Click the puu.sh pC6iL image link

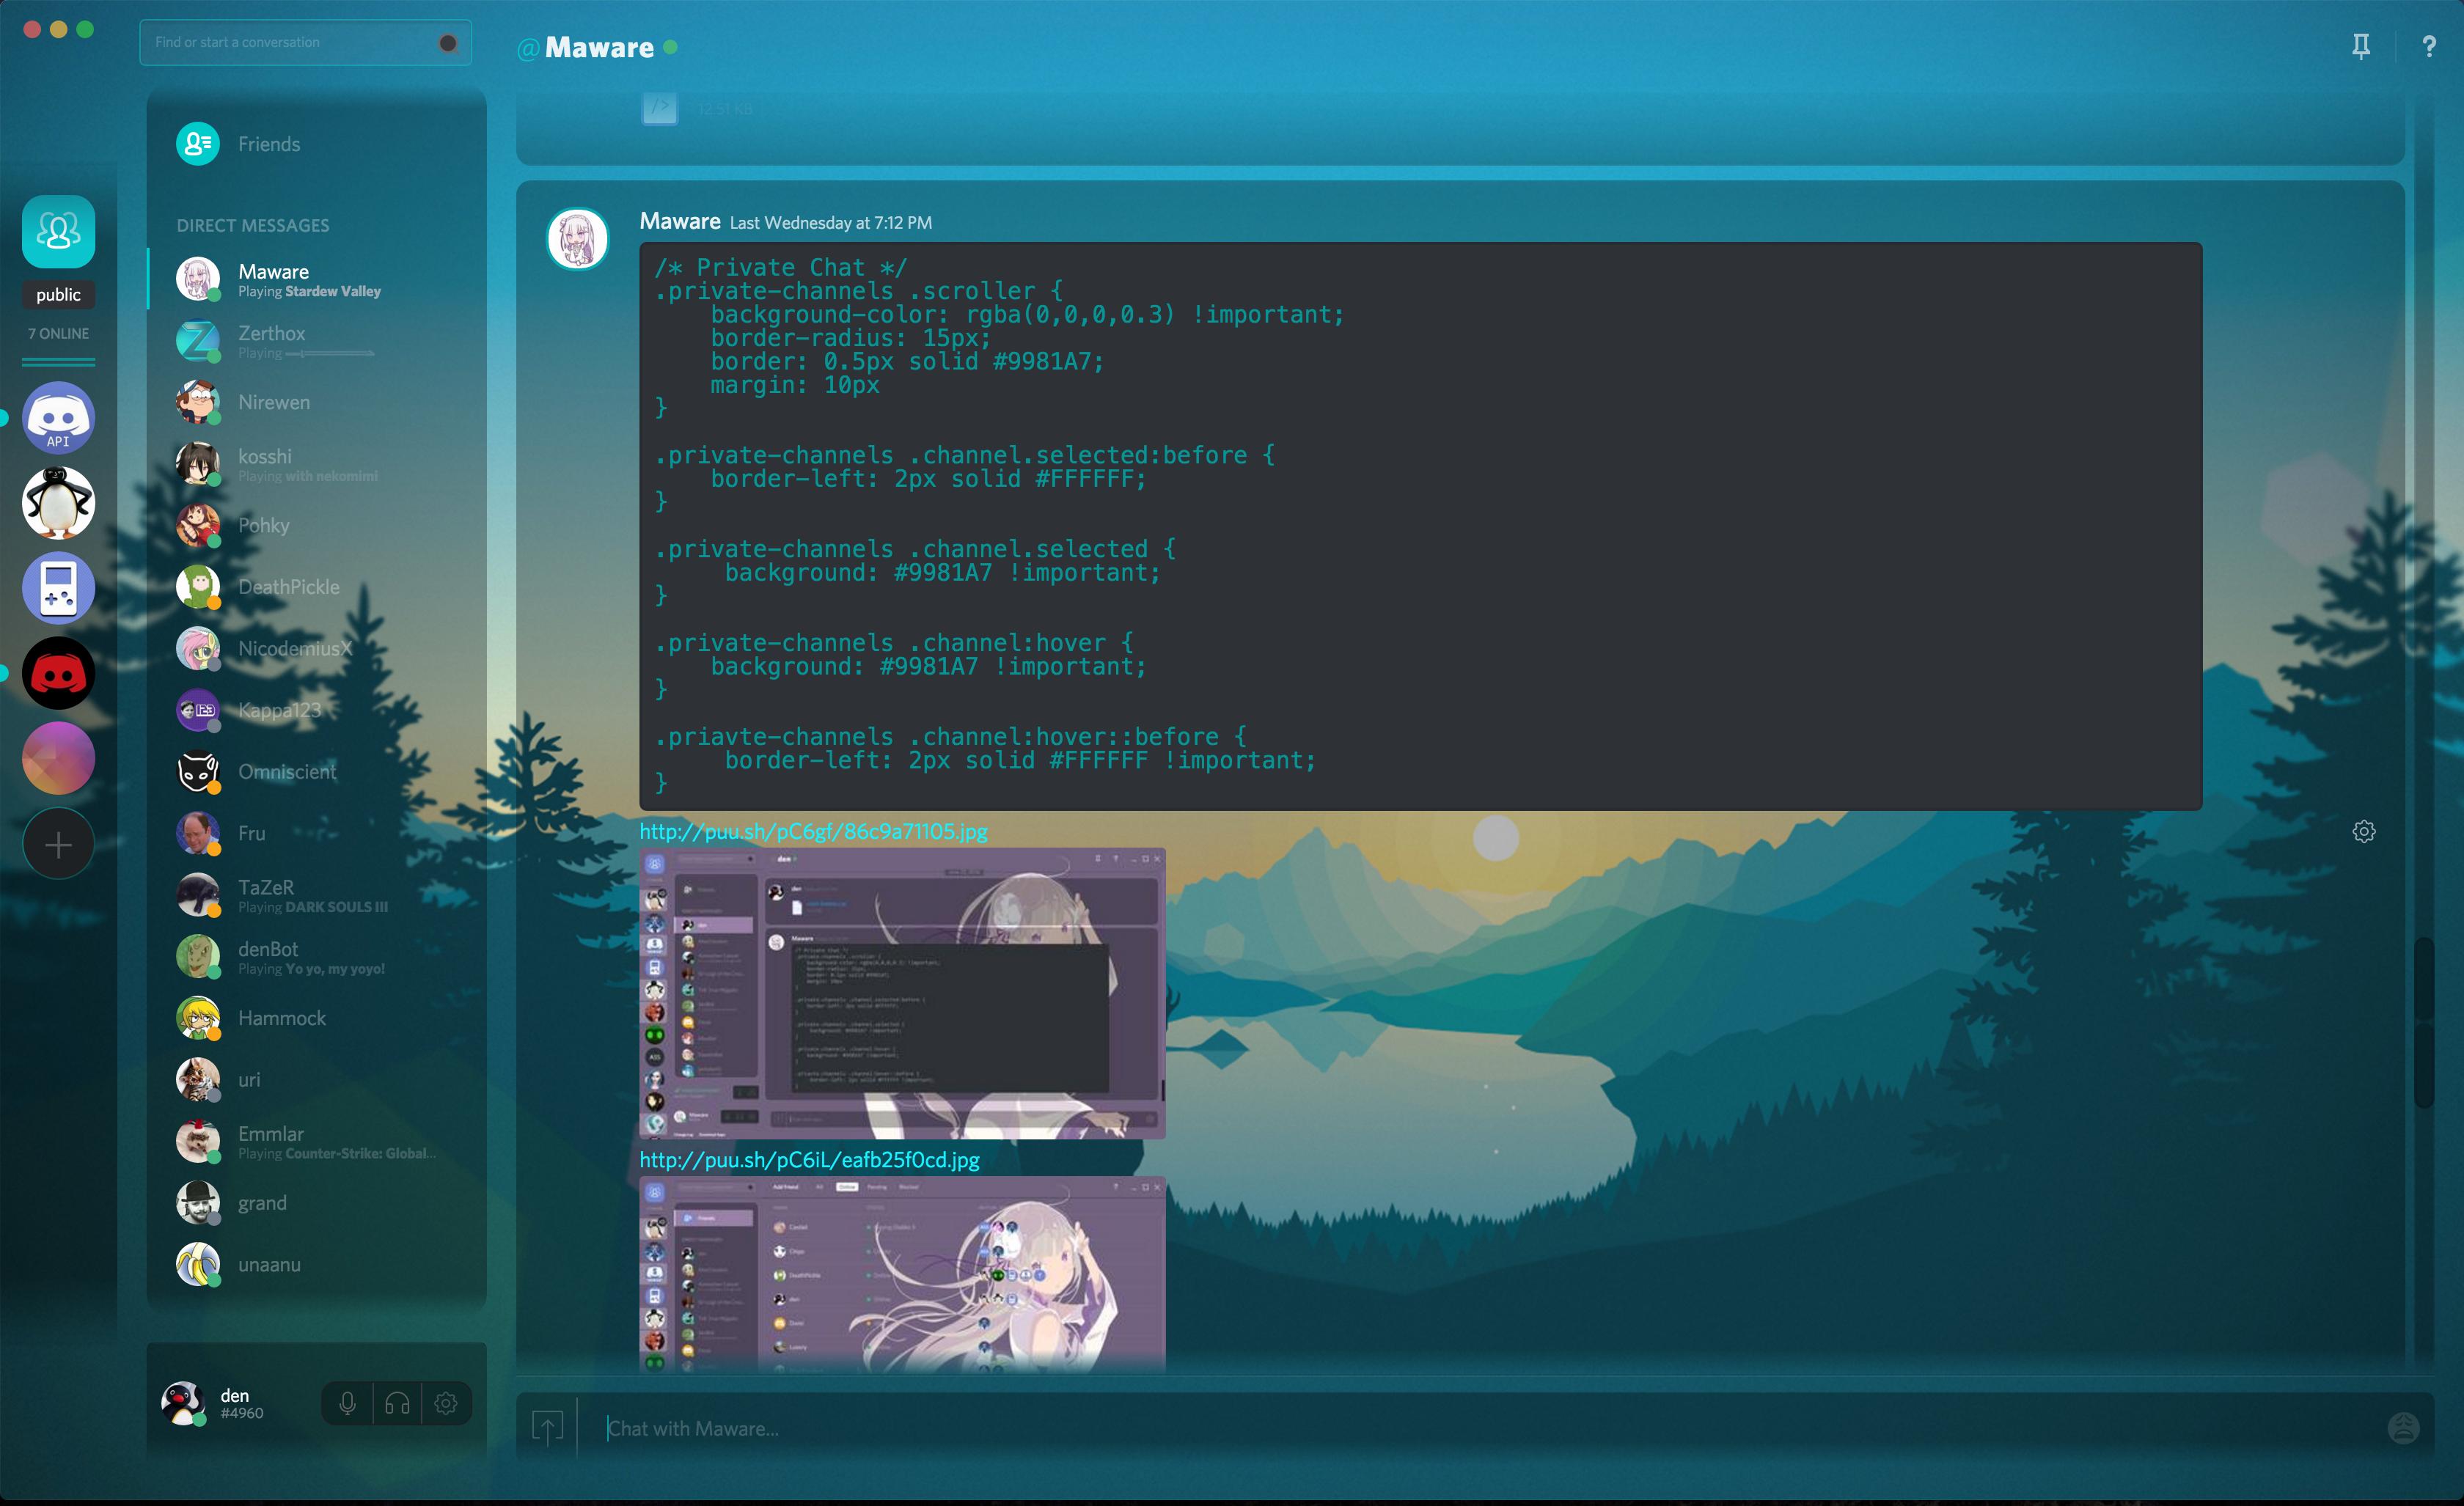click(x=809, y=1160)
